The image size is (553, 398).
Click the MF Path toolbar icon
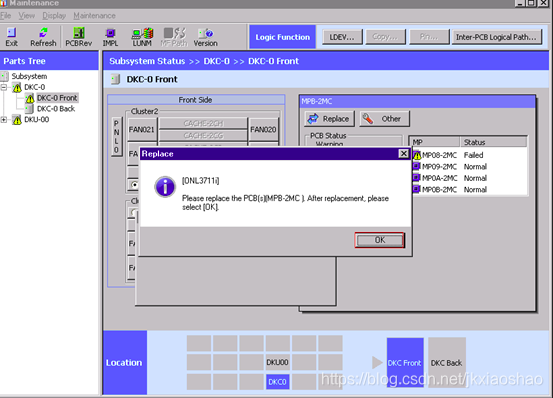(x=174, y=37)
